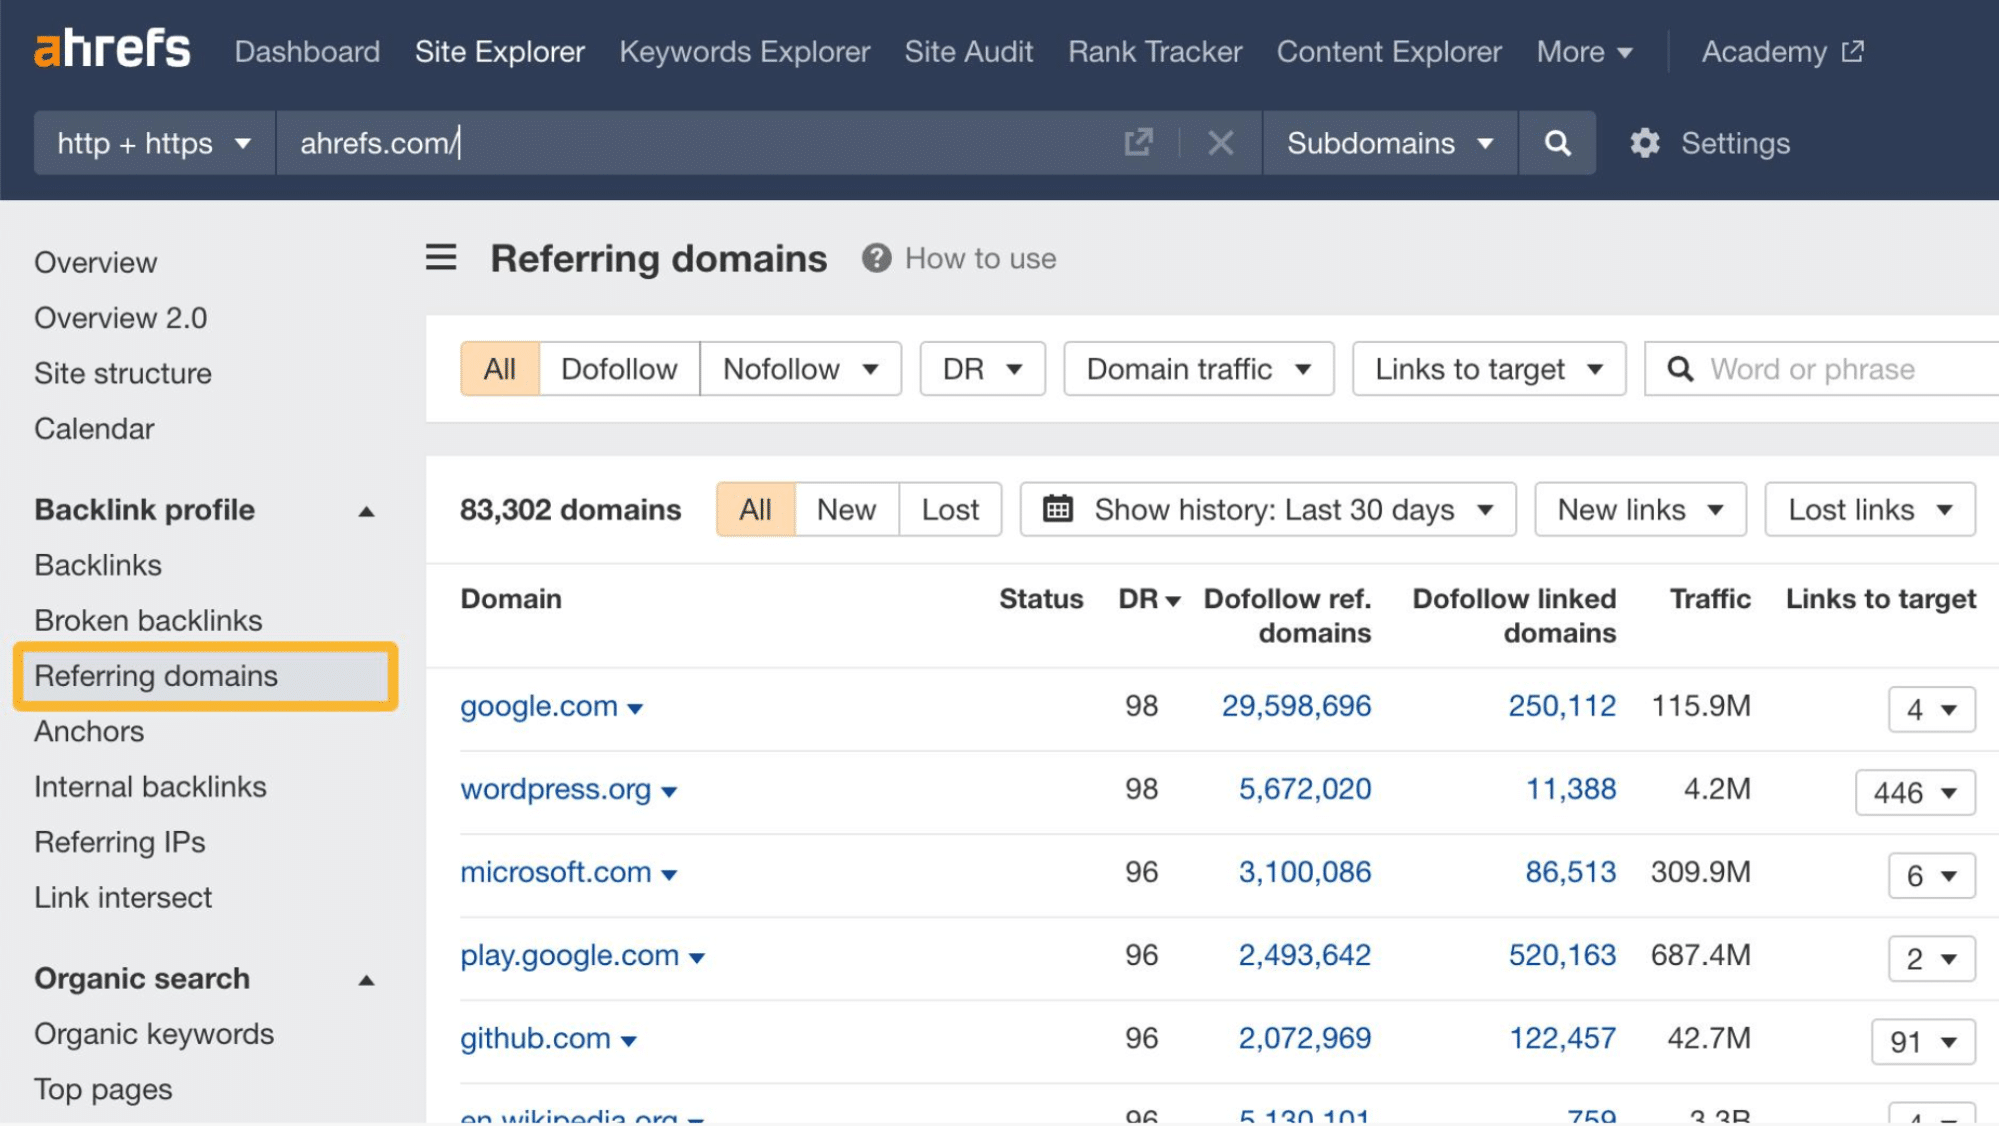
Task: Open Show history: Last 30 days dropdown
Action: [1268, 509]
